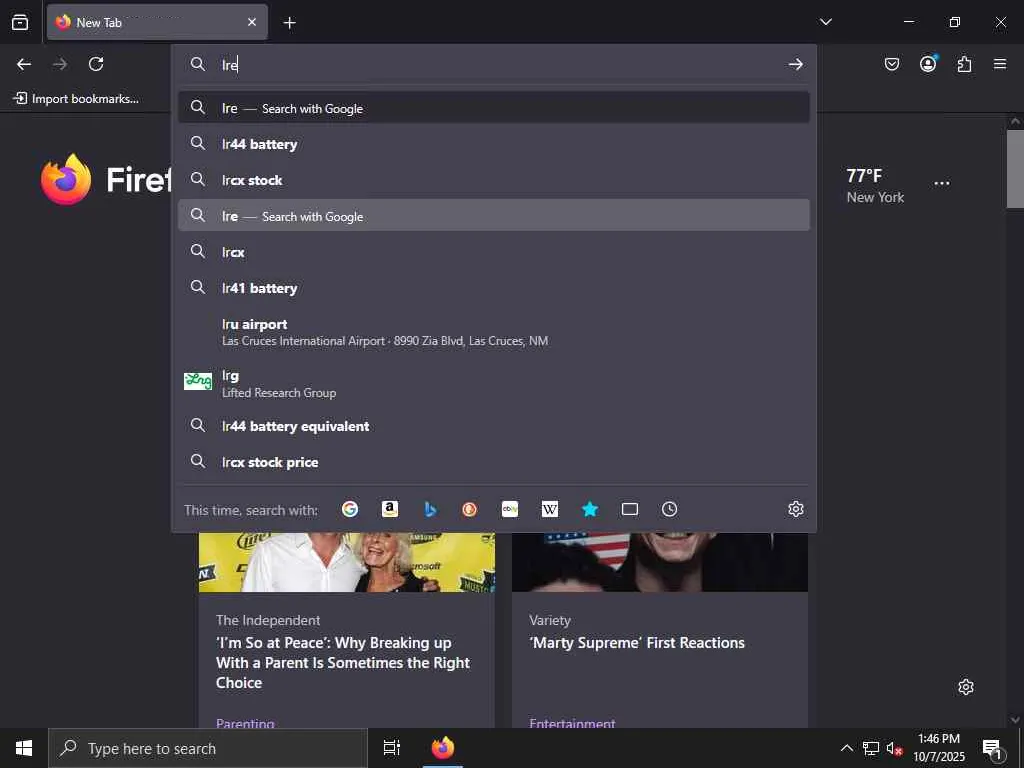Search this time with Amazon icon

point(390,509)
